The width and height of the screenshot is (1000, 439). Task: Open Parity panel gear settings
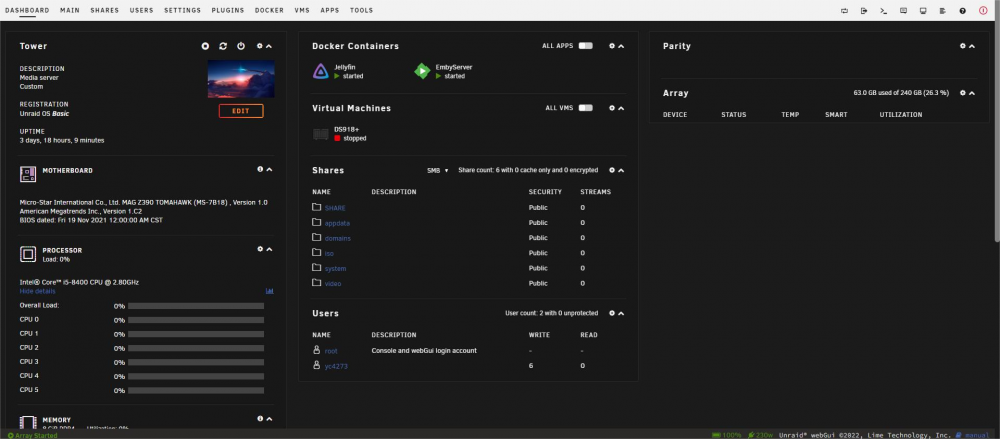pyautogui.click(x=962, y=46)
